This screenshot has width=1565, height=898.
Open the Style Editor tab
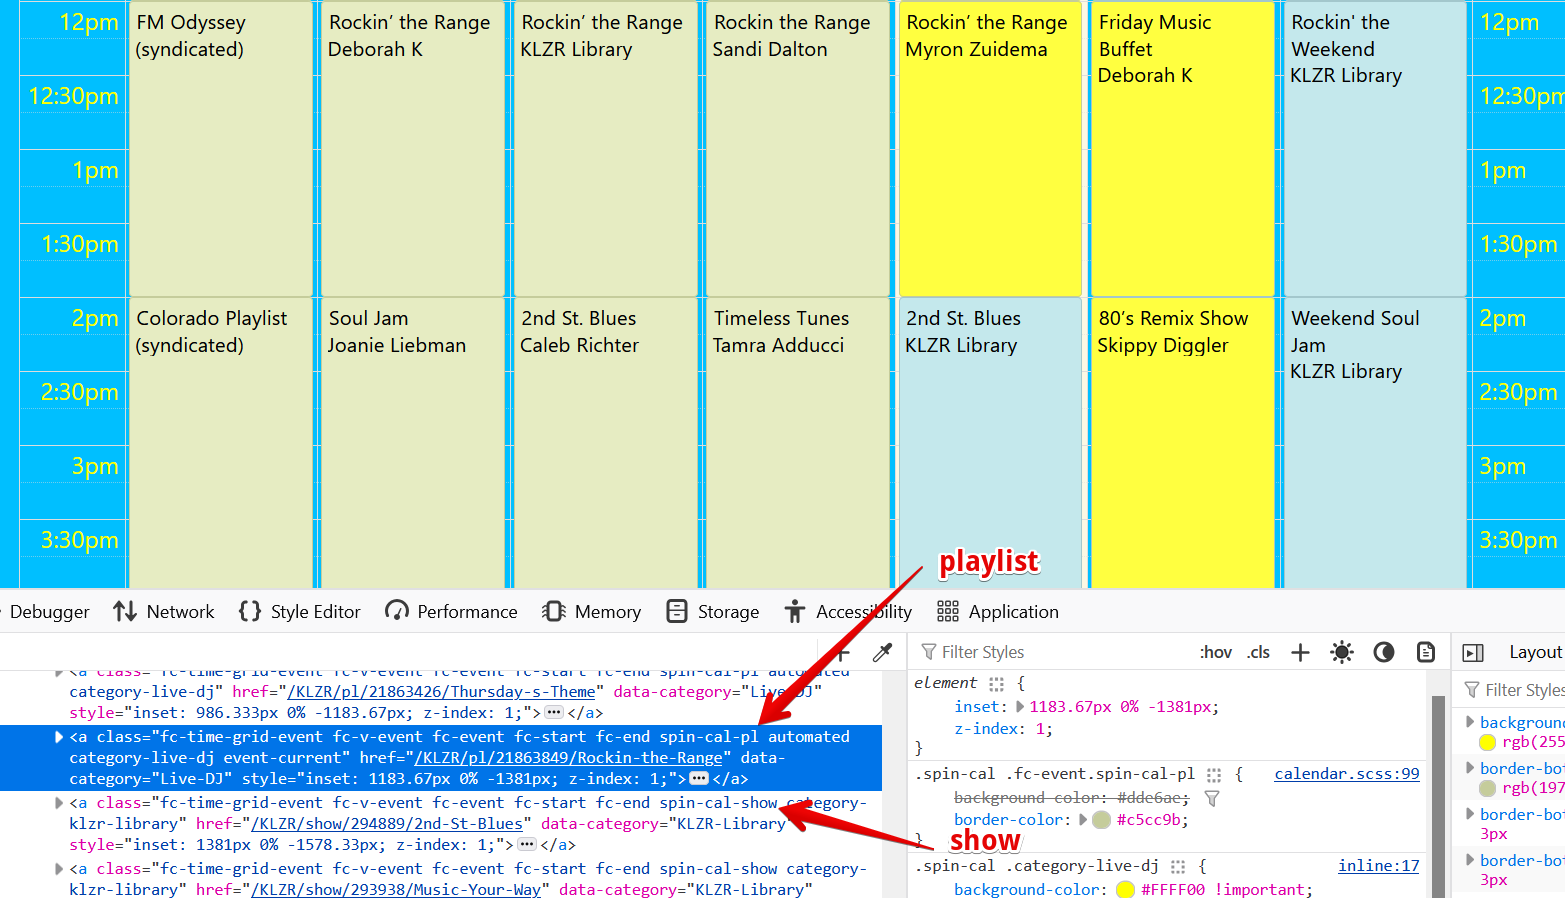click(x=300, y=611)
